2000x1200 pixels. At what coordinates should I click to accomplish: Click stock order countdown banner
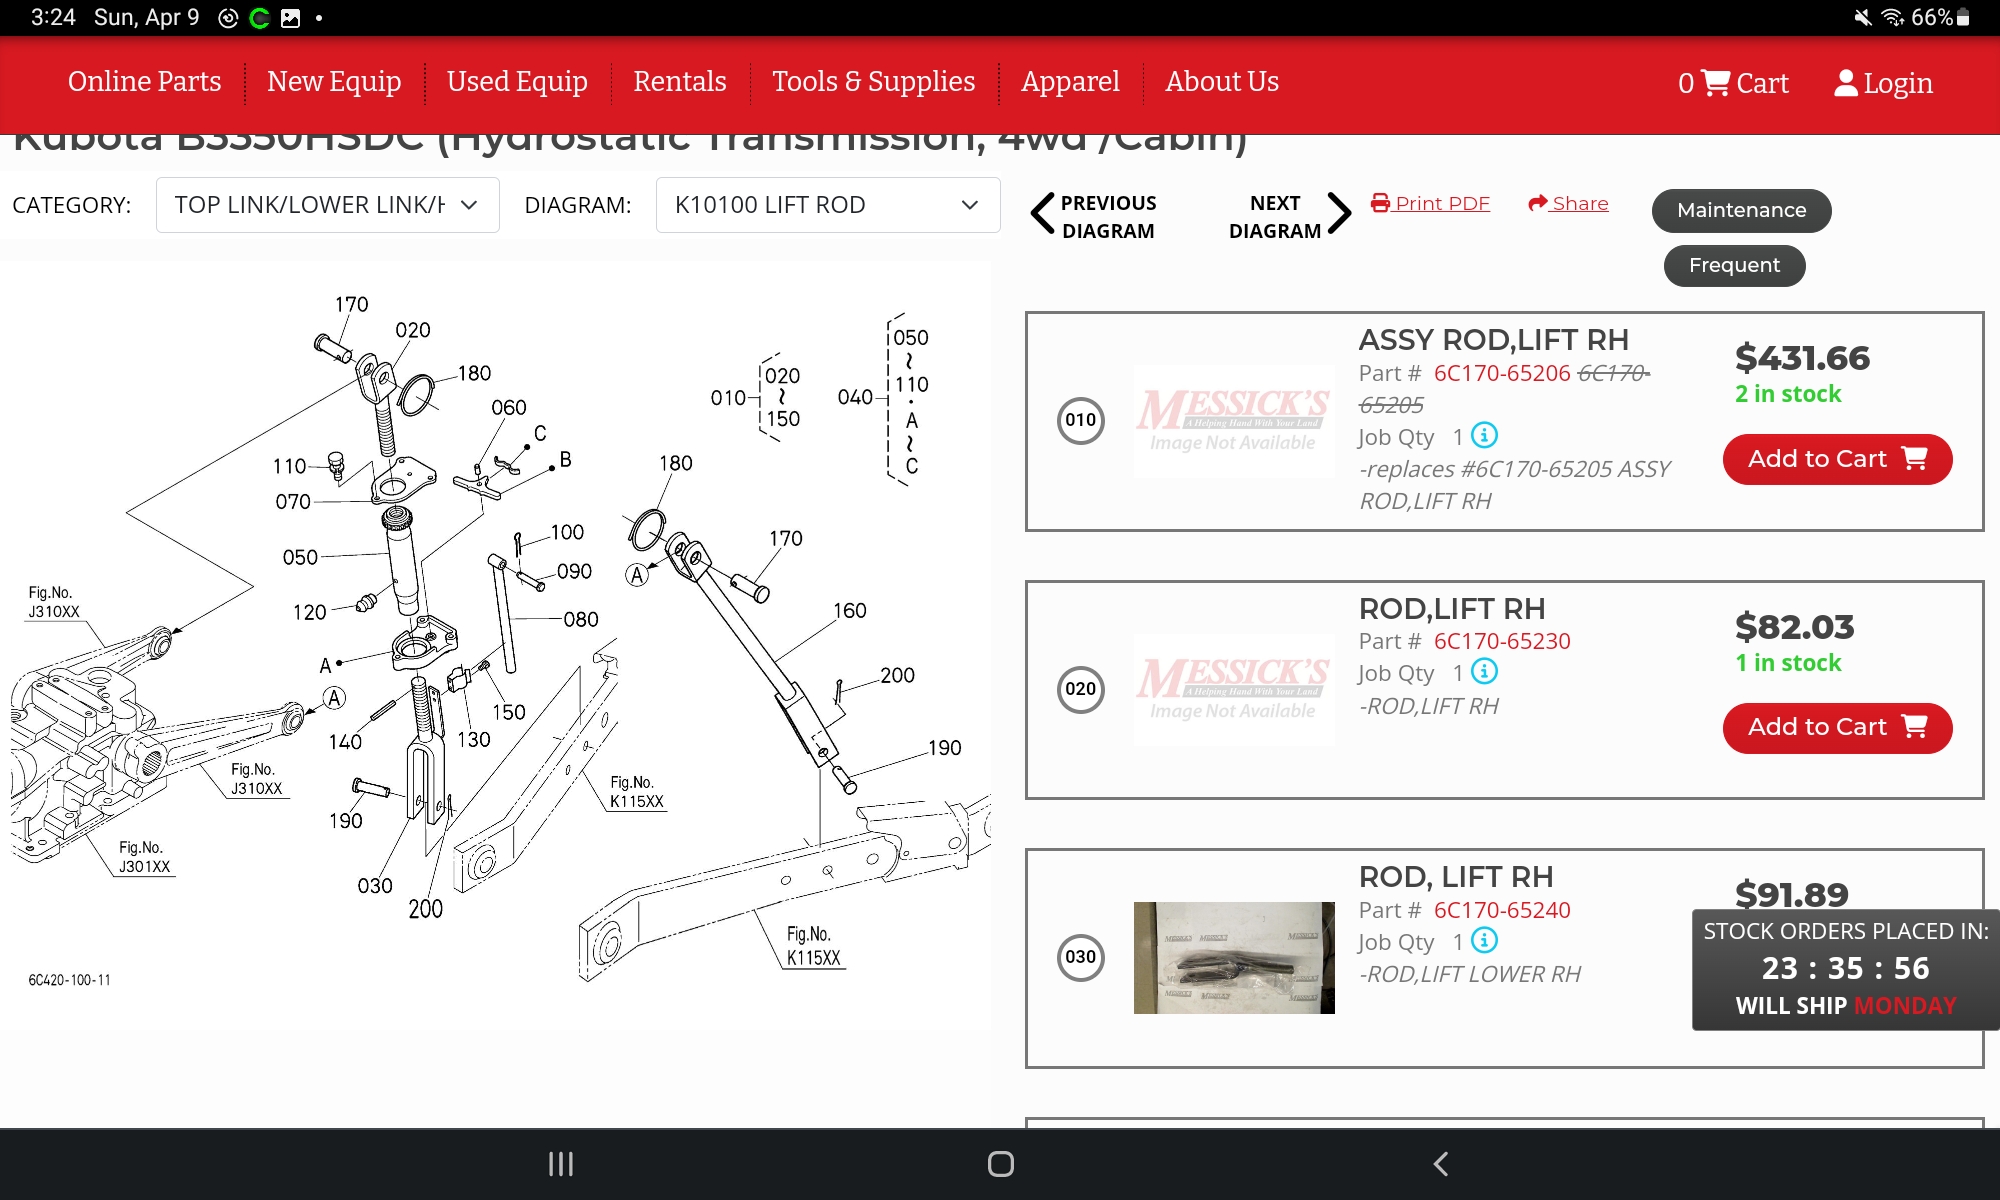[1845, 969]
